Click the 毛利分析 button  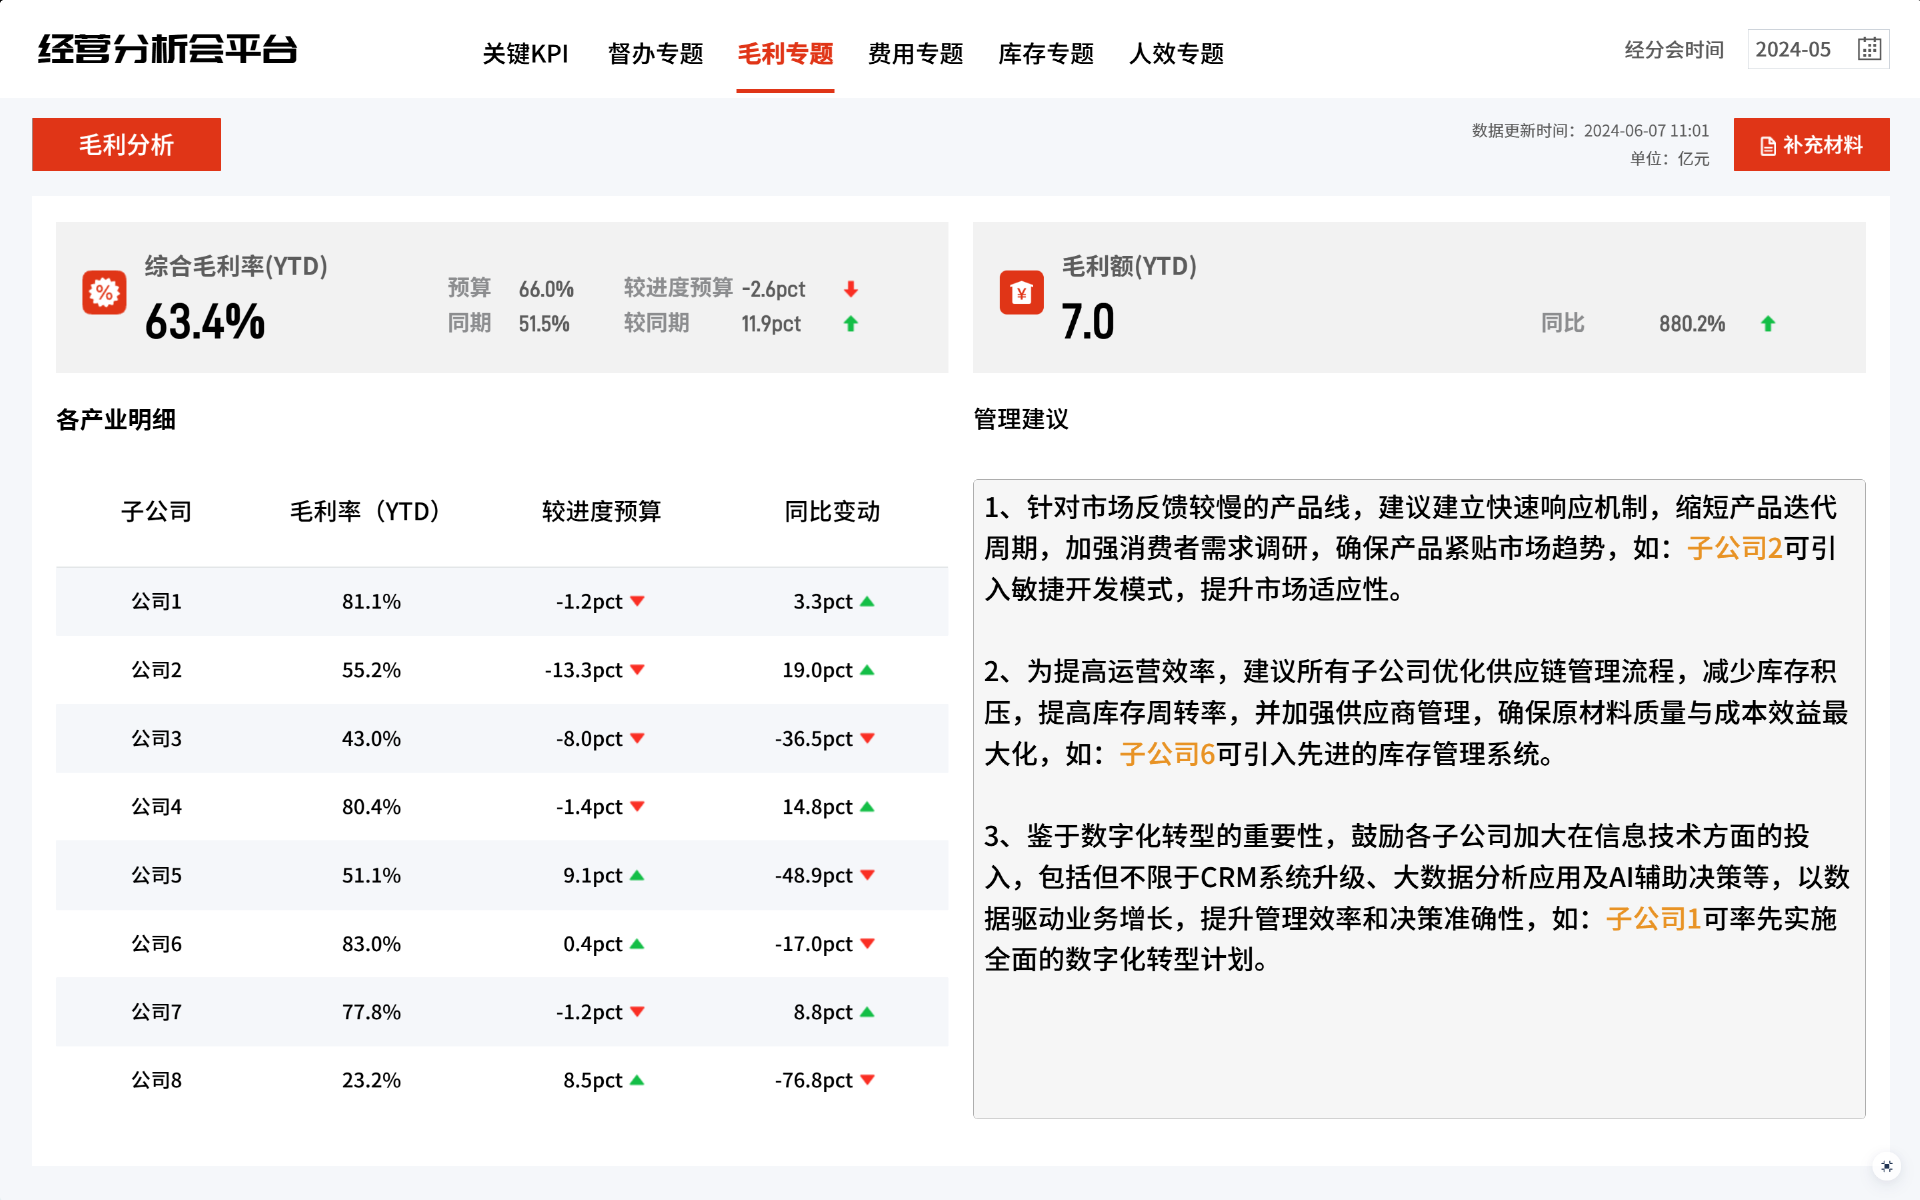pos(126,145)
